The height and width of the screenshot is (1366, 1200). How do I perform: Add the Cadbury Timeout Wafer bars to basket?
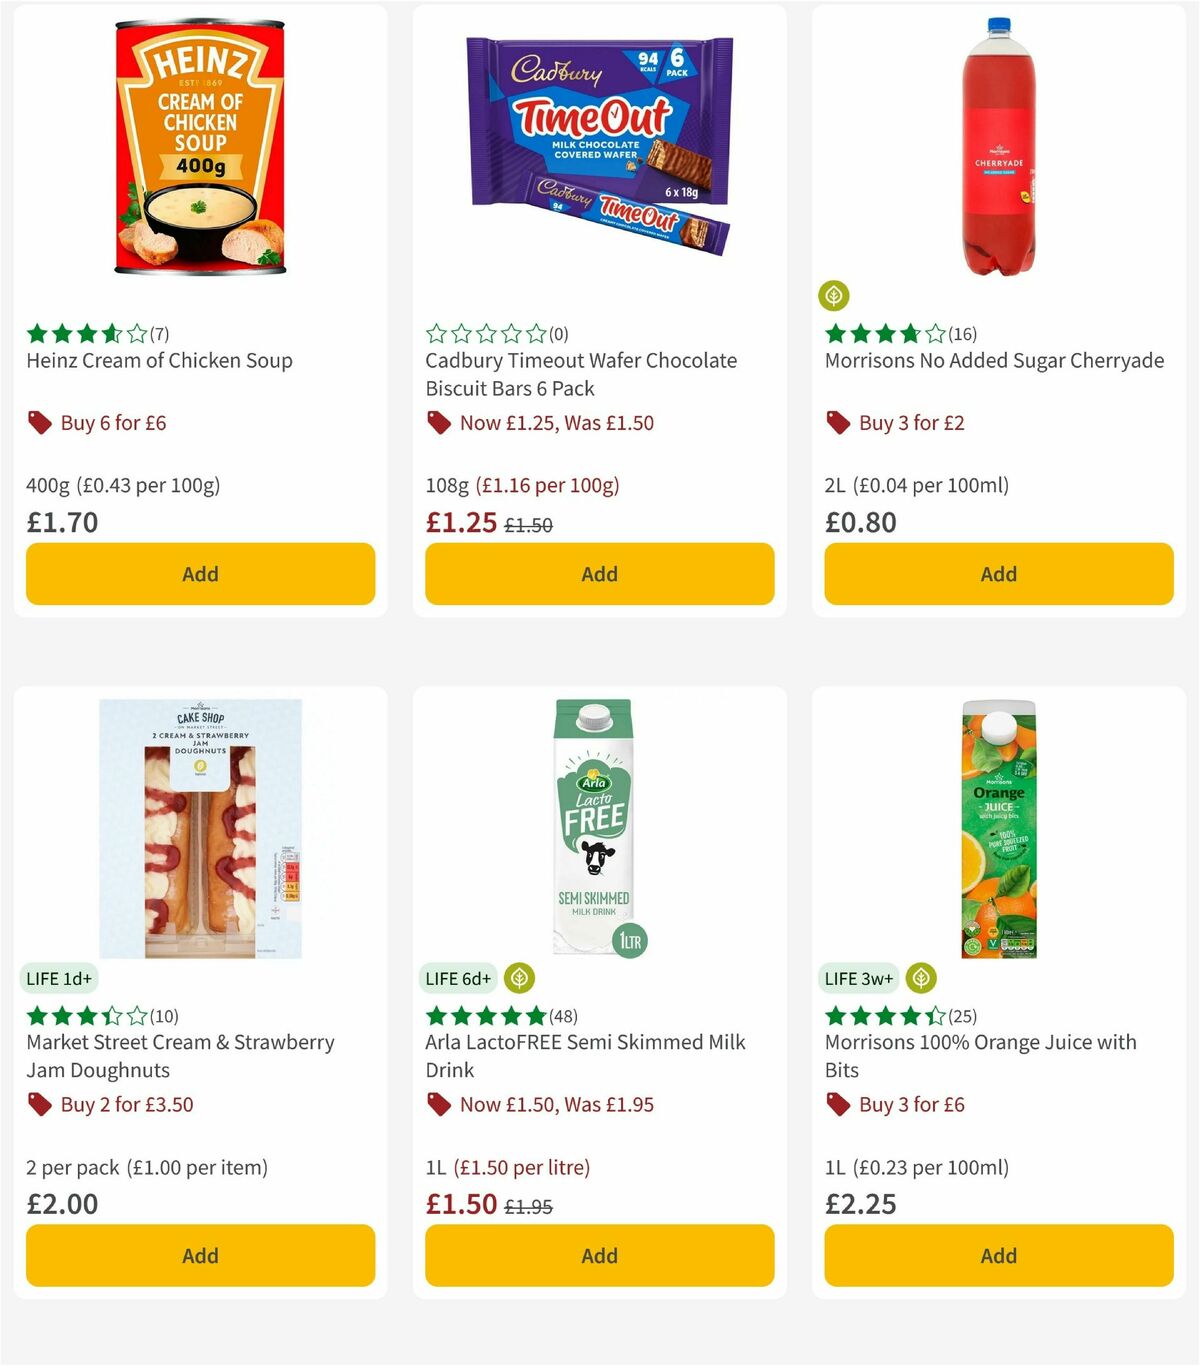pos(599,574)
